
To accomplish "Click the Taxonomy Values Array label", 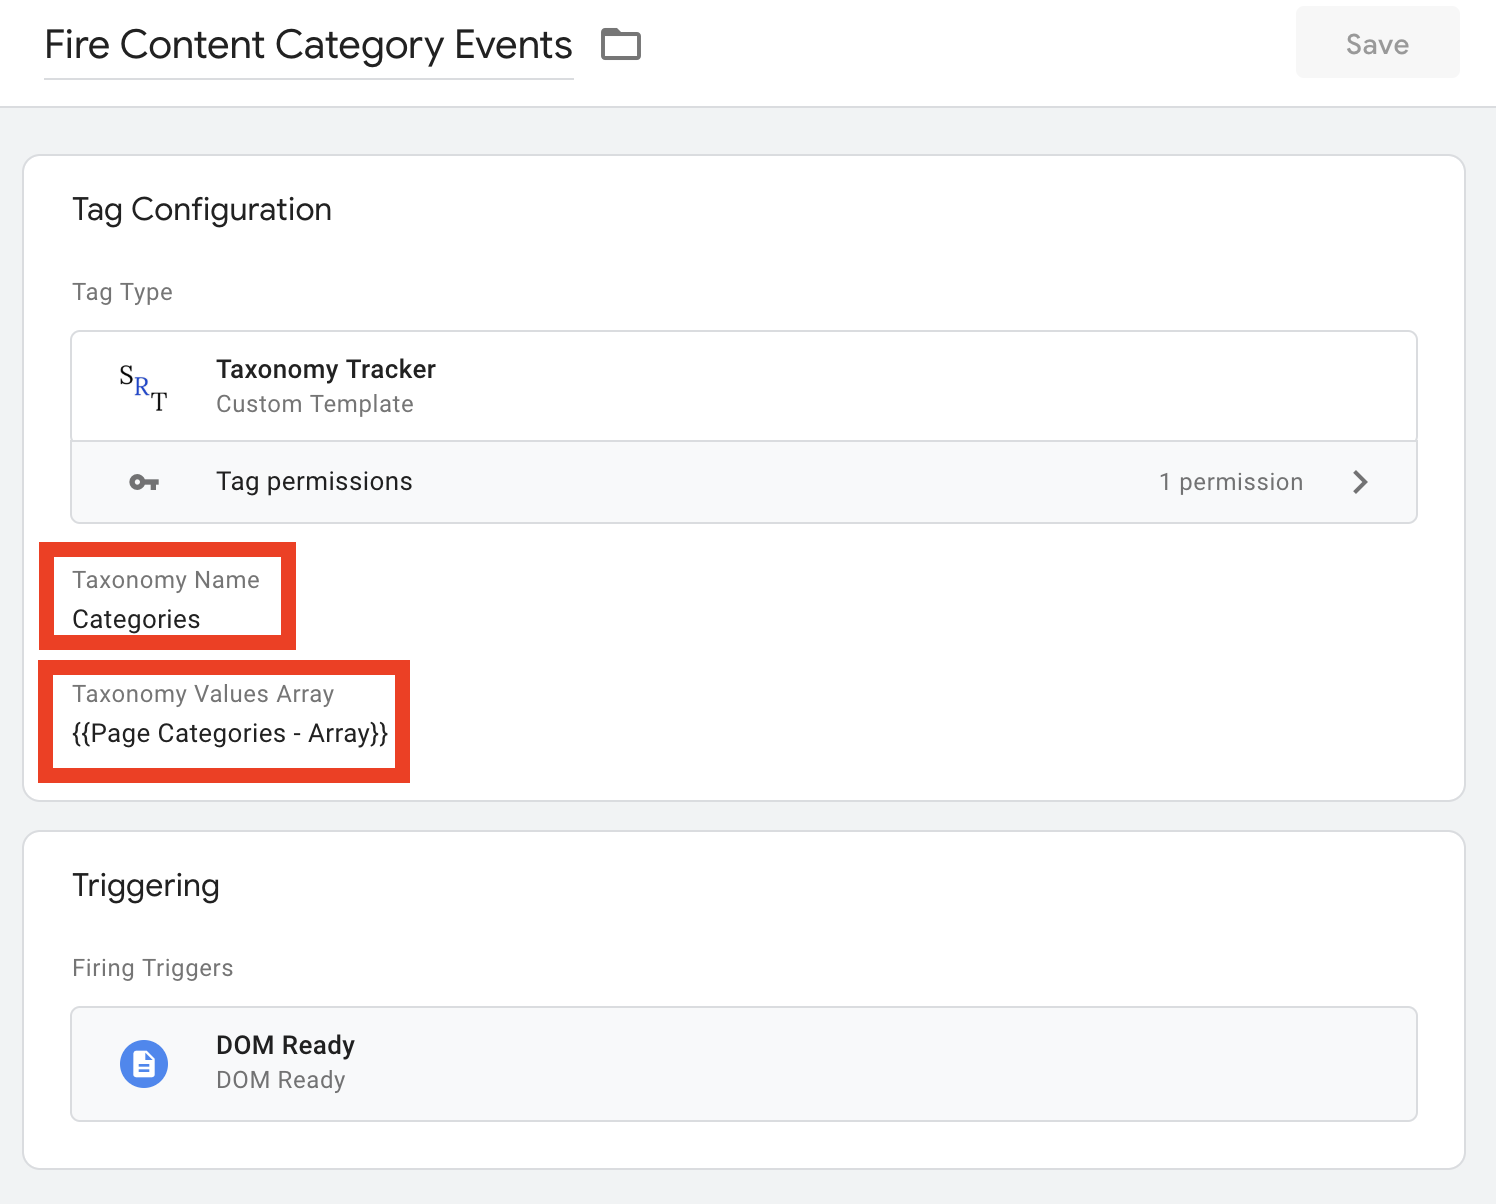I will click(203, 694).
